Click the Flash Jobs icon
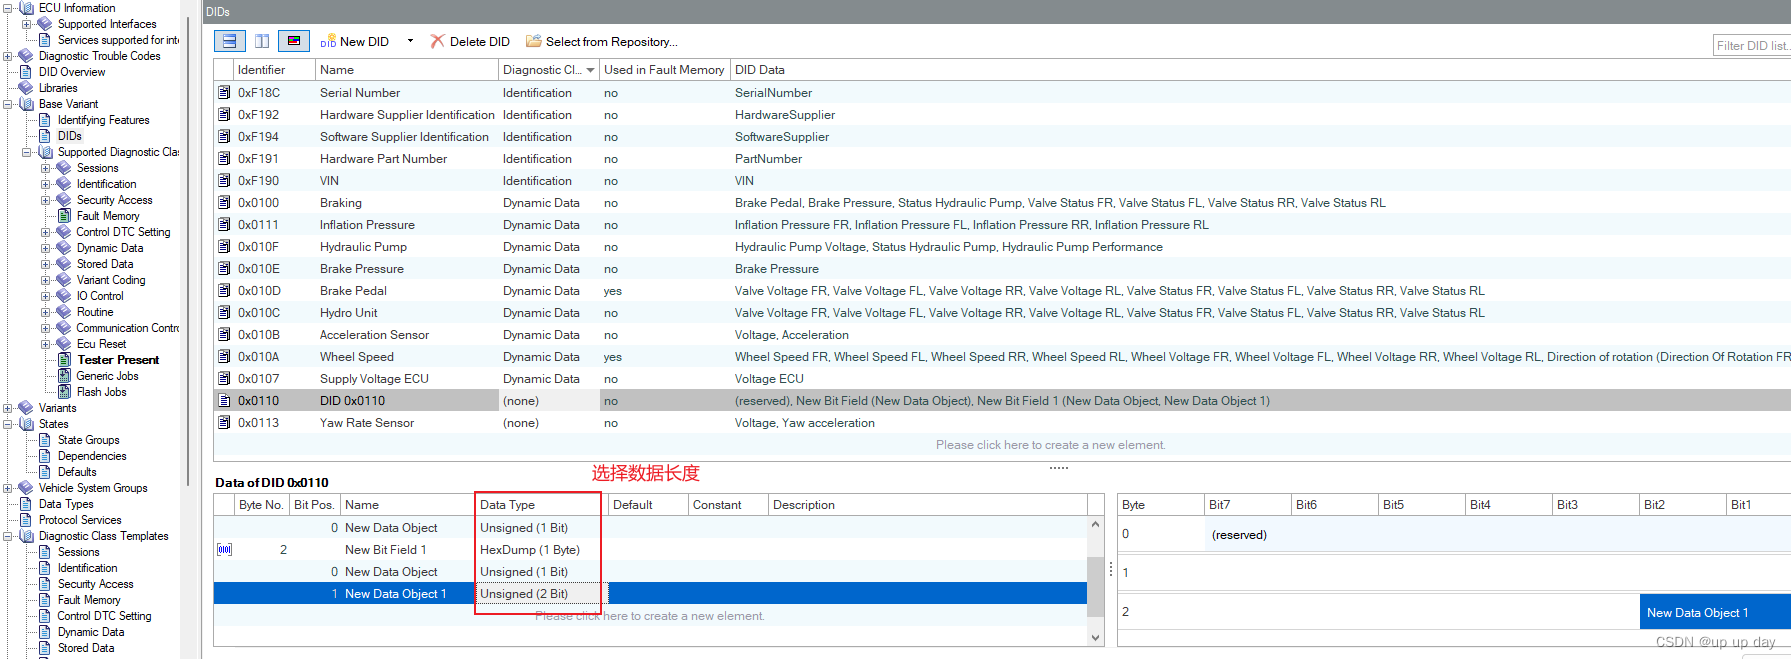The height and width of the screenshot is (659, 1791). (64, 392)
